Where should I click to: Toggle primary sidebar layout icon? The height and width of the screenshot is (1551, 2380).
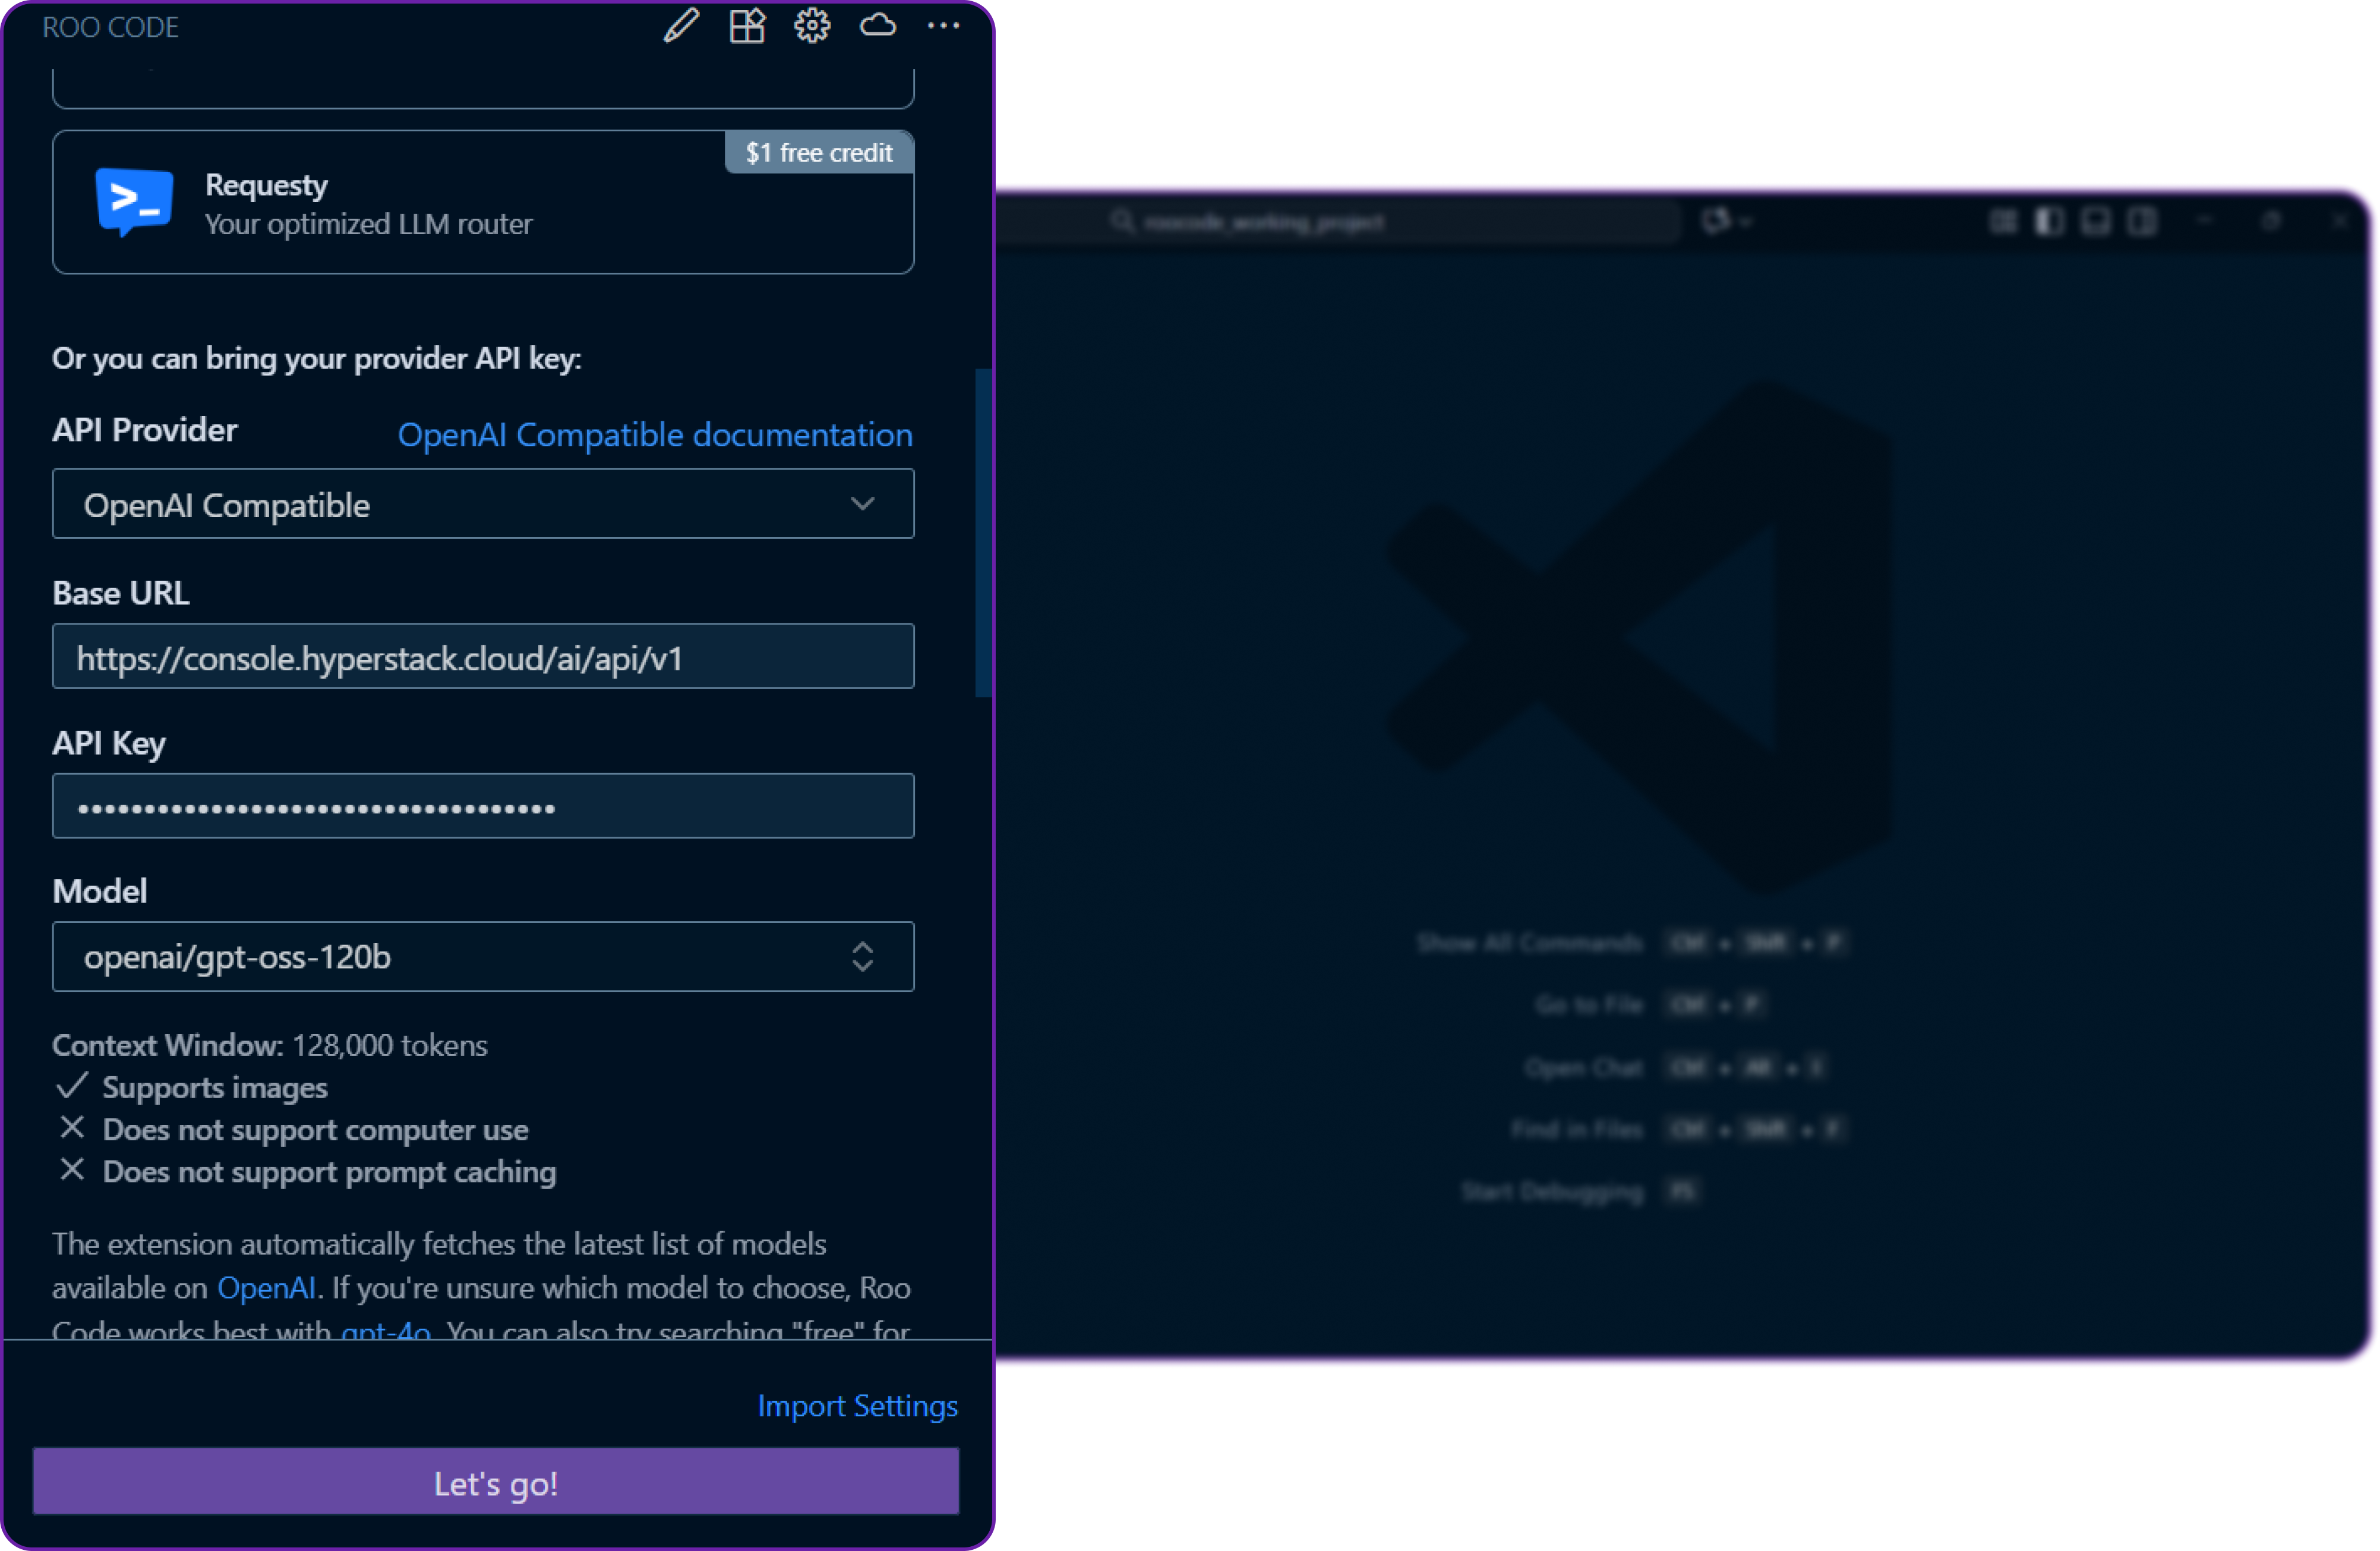click(x=2049, y=221)
